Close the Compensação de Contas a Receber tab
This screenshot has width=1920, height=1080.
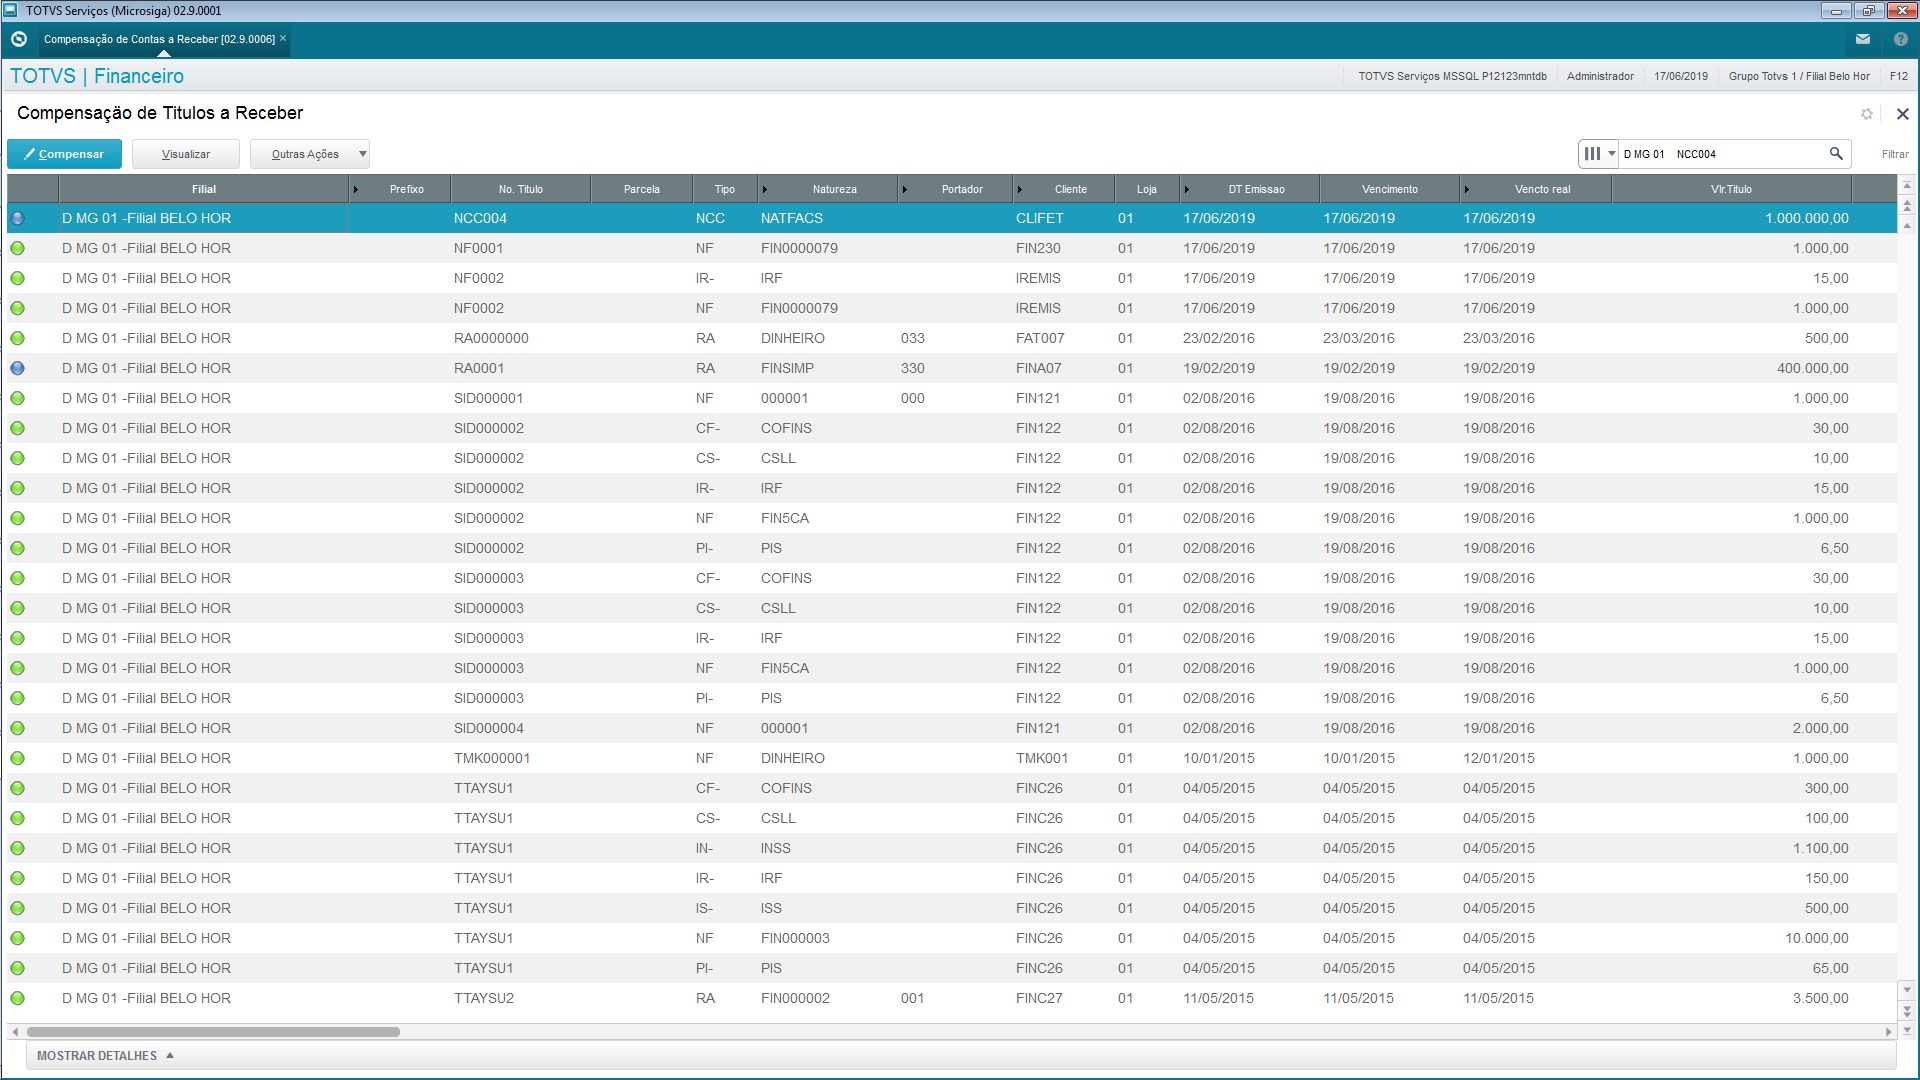pos(283,38)
